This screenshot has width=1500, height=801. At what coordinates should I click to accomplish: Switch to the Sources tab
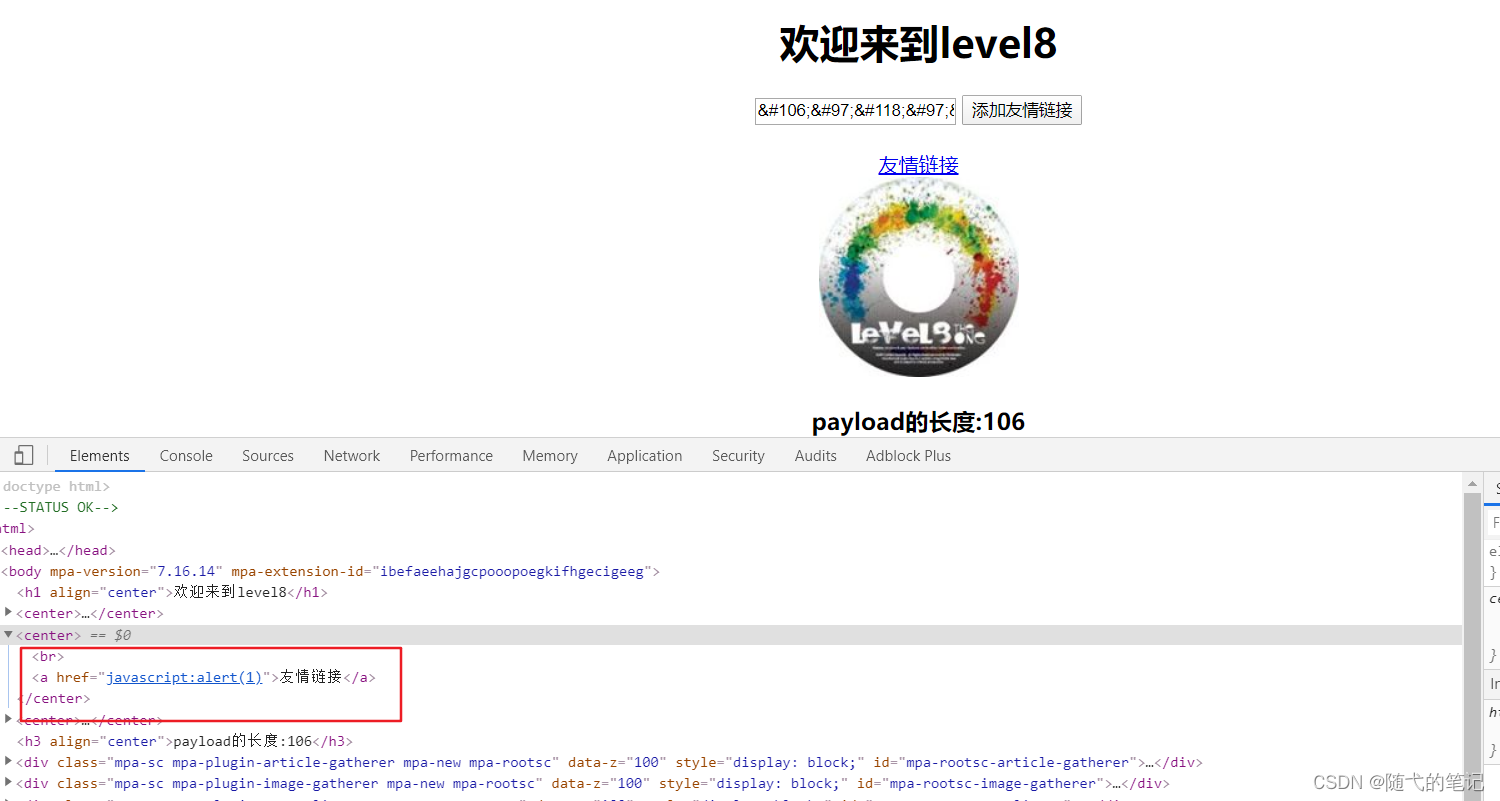[x=267, y=455]
